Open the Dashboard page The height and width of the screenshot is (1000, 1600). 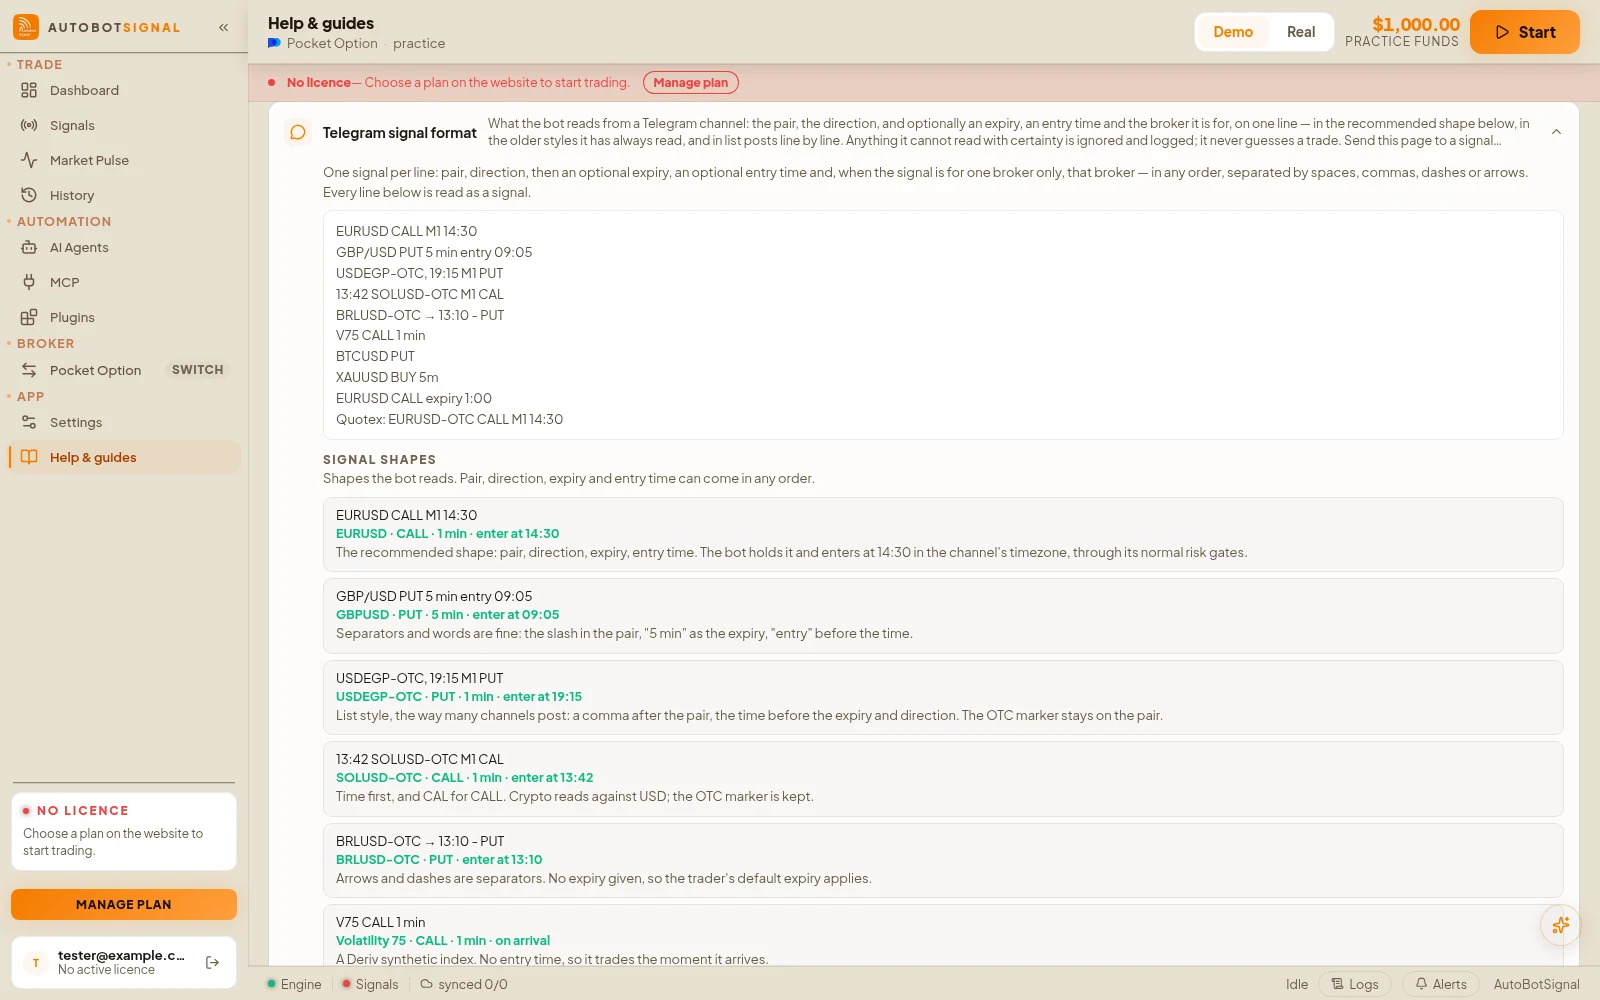click(124, 90)
